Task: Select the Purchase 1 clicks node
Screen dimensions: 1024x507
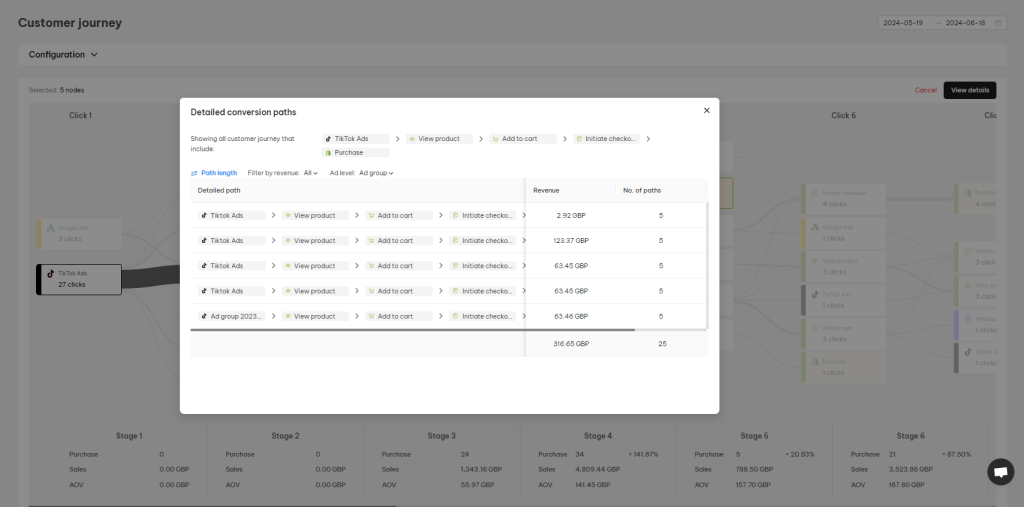Action: (x=843, y=367)
